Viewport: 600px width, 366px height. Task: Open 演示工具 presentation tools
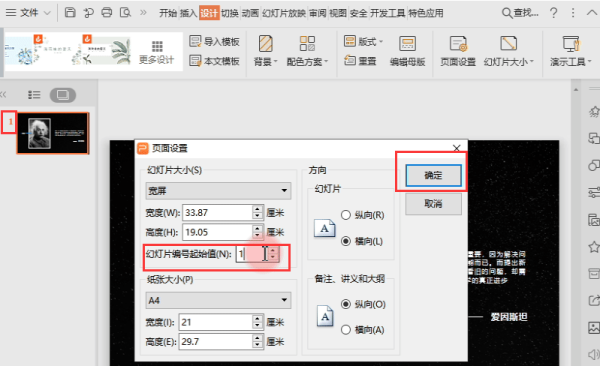[571, 51]
